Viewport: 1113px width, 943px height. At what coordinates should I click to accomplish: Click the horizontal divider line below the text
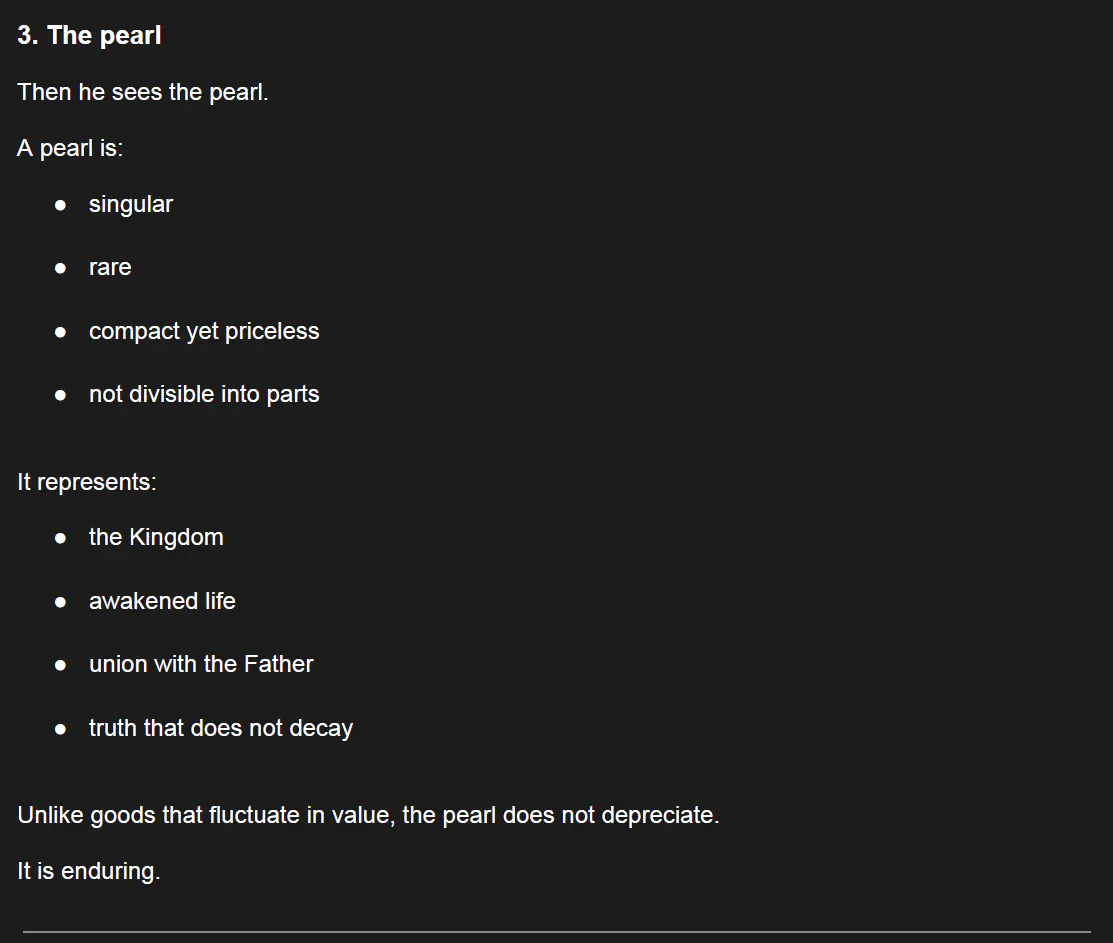556,932
